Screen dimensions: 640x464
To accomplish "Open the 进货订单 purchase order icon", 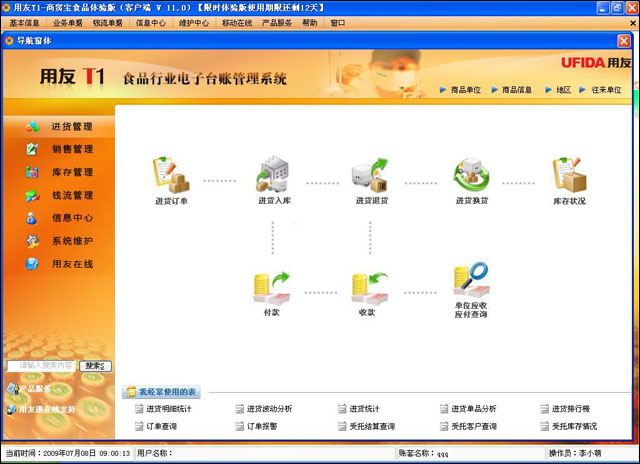I will click(171, 175).
